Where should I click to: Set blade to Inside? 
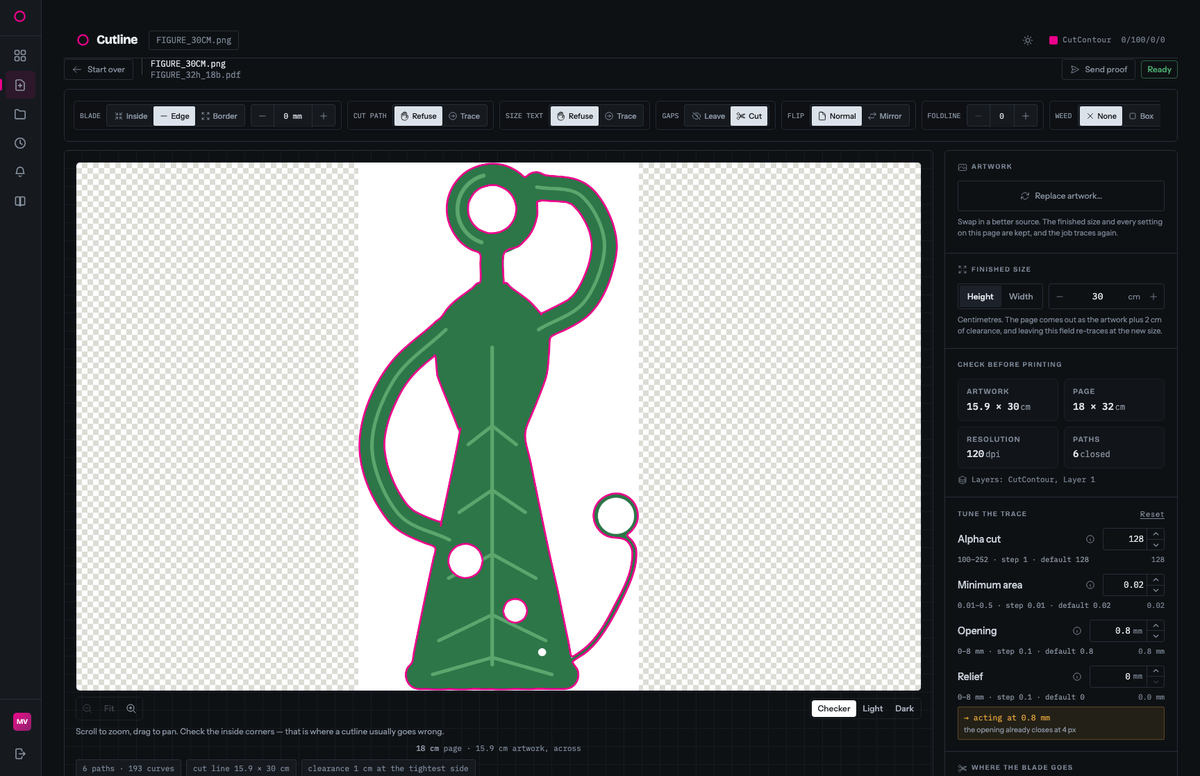(131, 116)
